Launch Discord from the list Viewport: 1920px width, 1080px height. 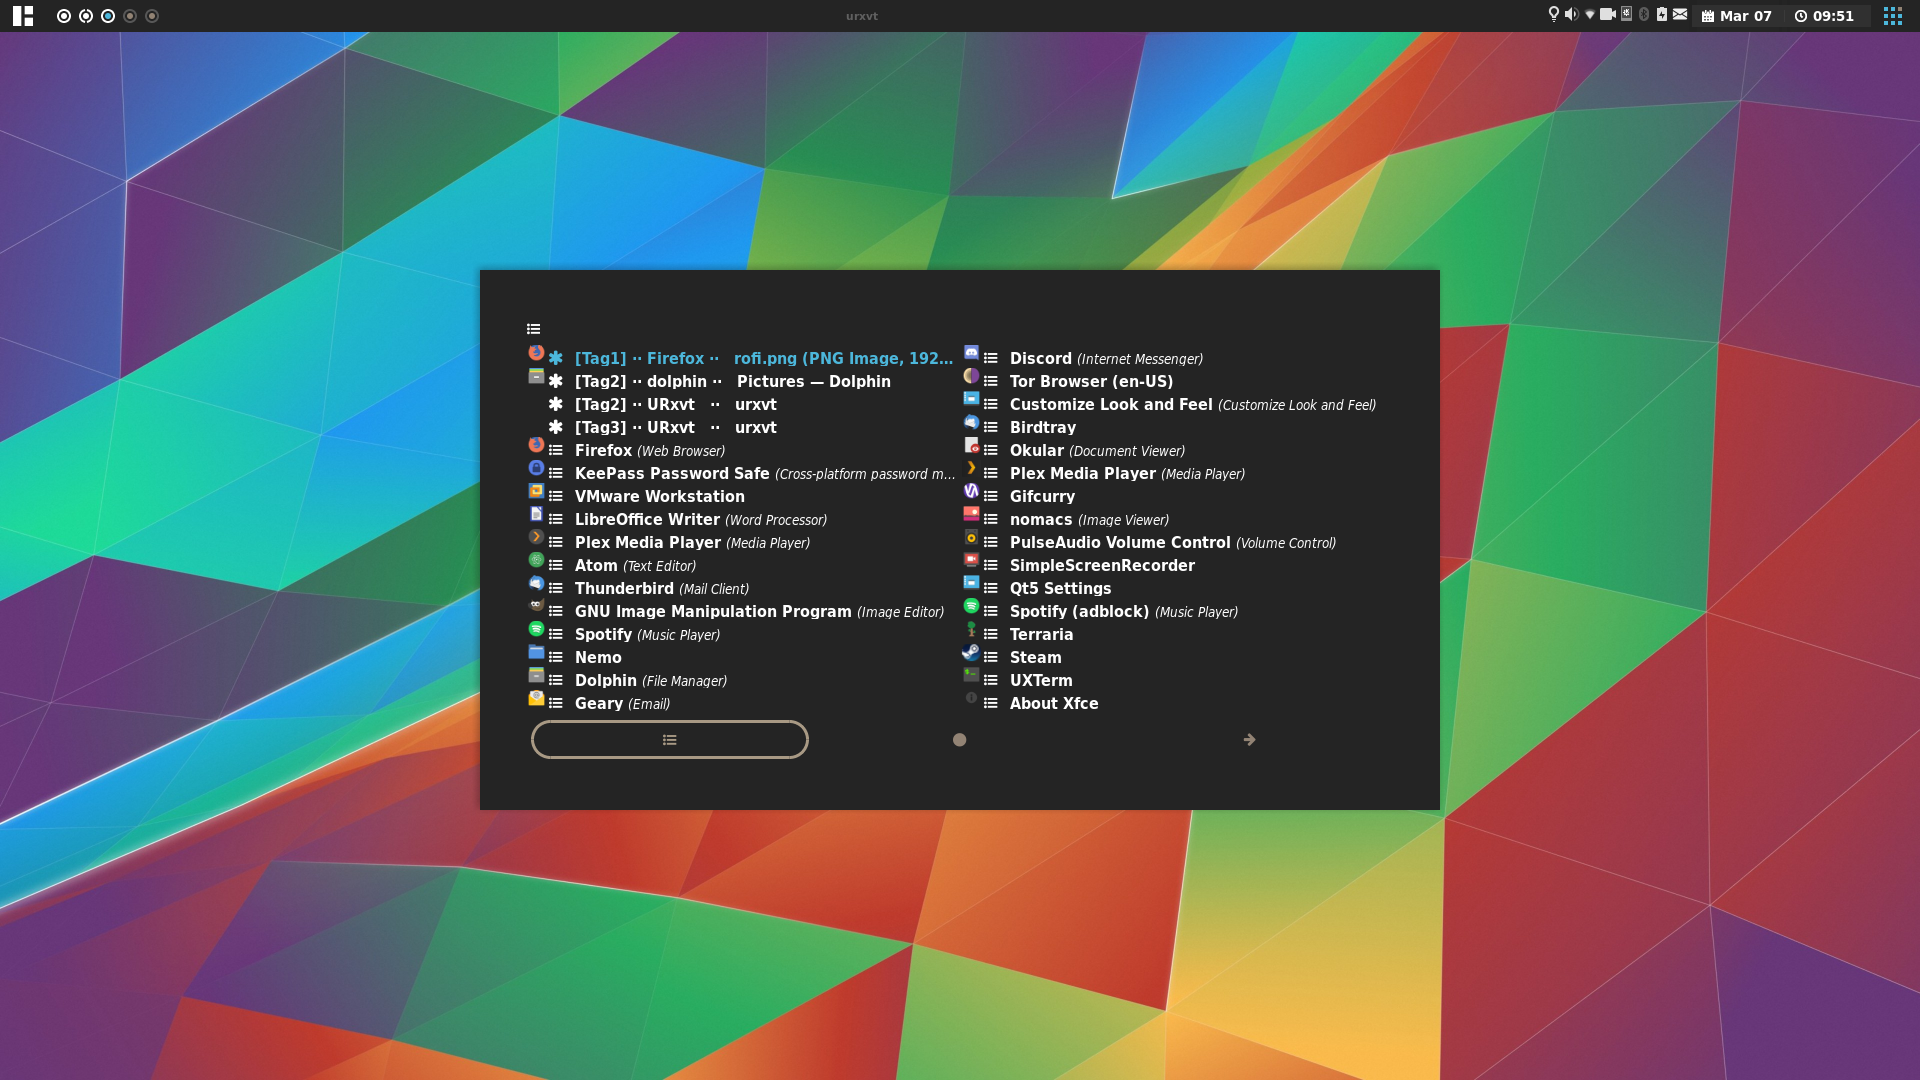1040,358
